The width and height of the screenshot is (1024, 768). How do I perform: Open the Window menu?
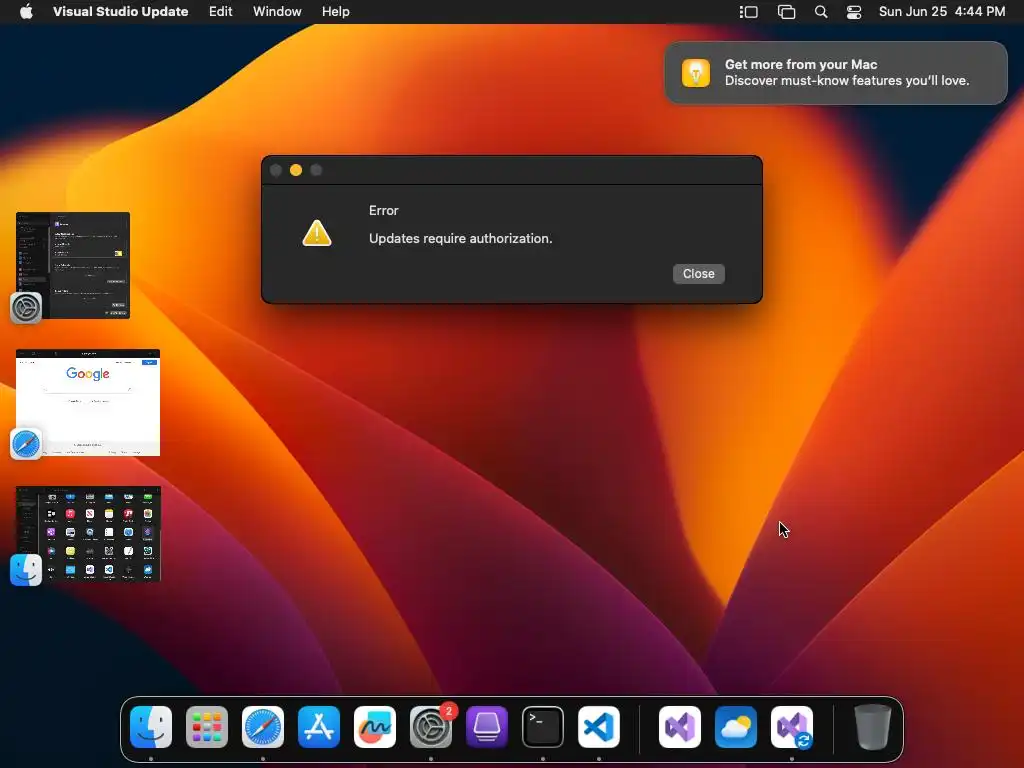click(277, 11)
